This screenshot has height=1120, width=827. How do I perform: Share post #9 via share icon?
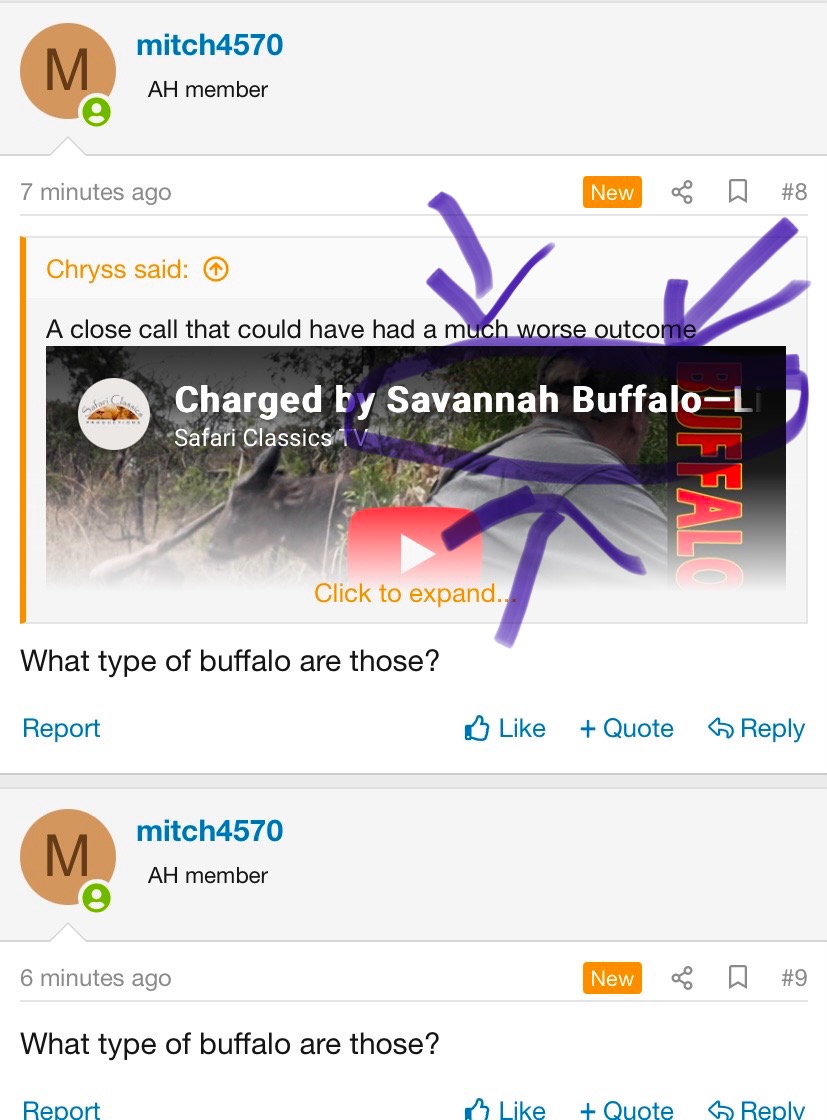pos(682,978)
